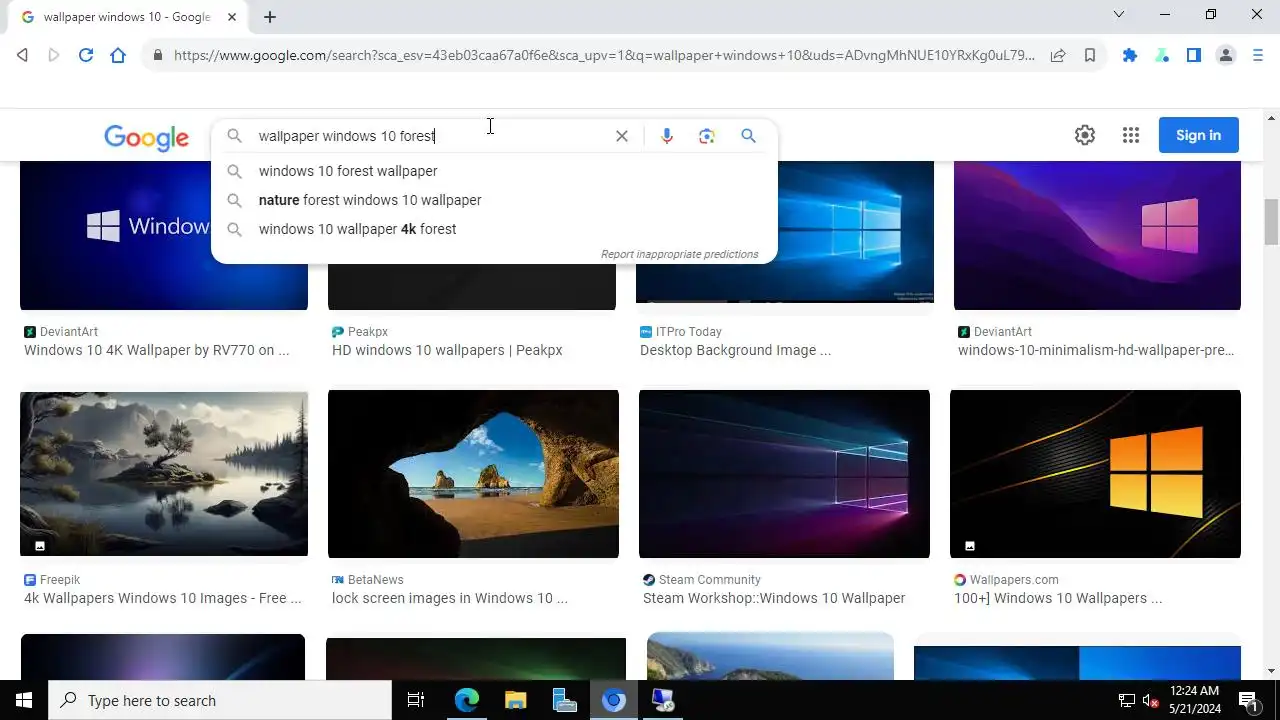Clear the search box with the X
The width and height of the screenshot is (1280, 720).
pos(622,136)
